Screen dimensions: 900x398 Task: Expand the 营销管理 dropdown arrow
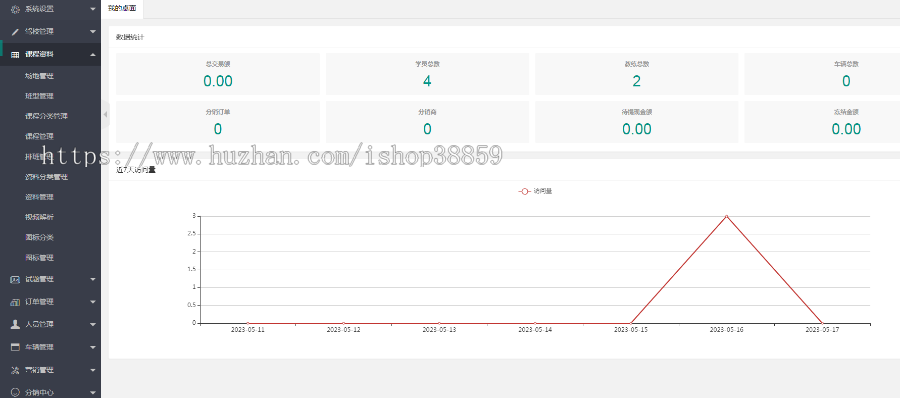click(93, 370)
